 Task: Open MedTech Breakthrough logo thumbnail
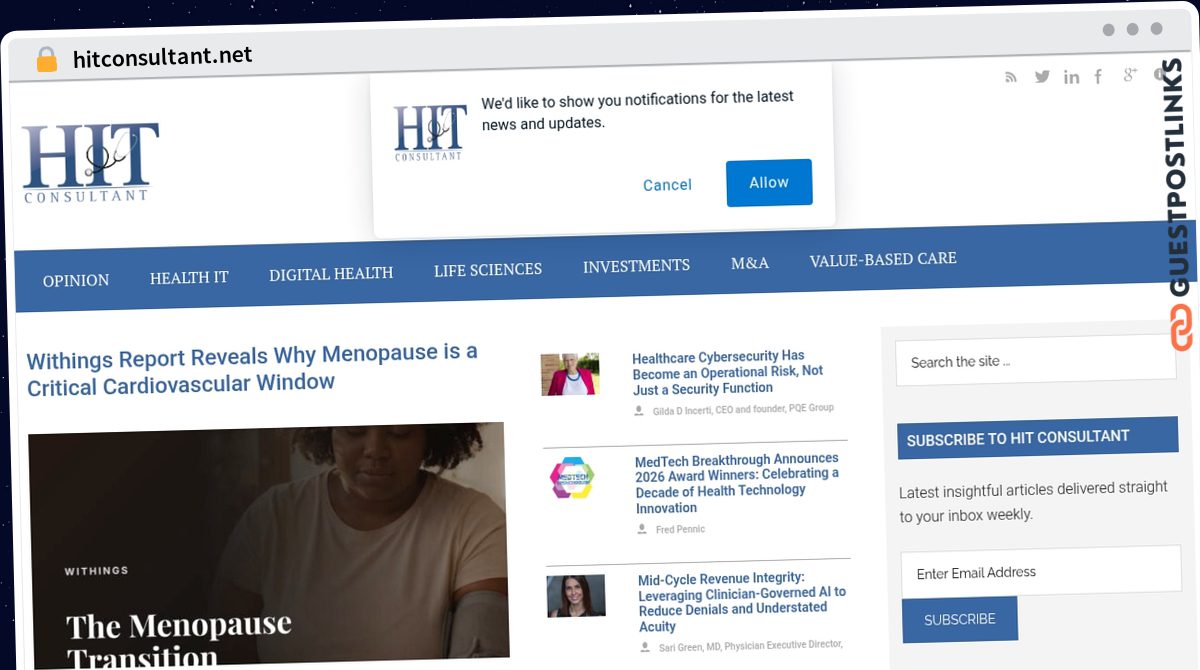point(572,478)
